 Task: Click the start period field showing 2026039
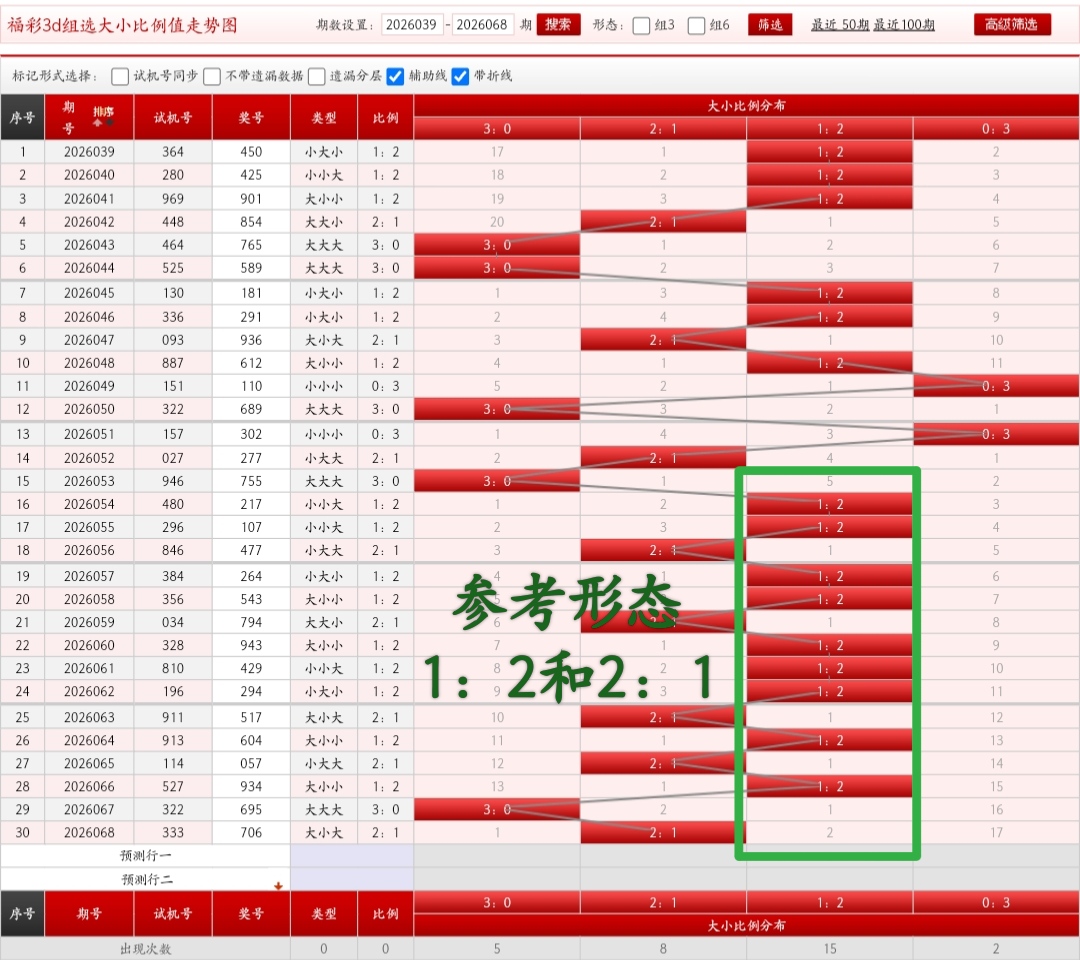click(411, 25)
